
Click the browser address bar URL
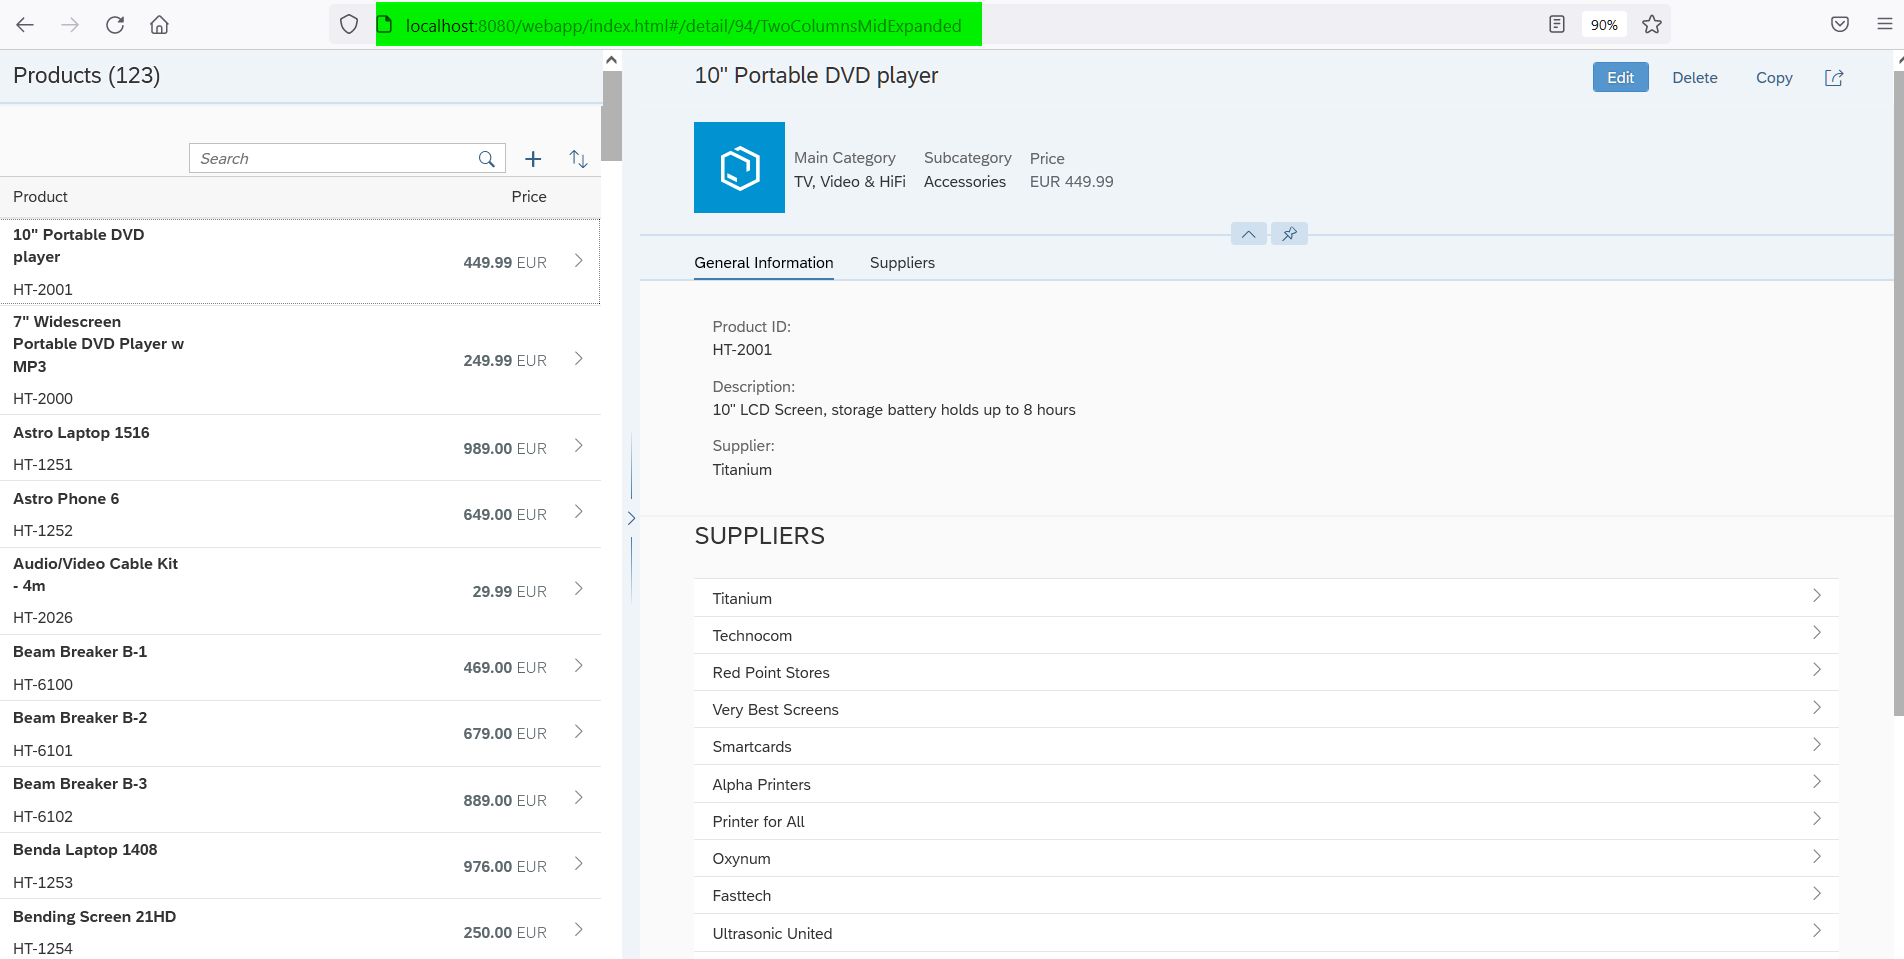[684, 25]
